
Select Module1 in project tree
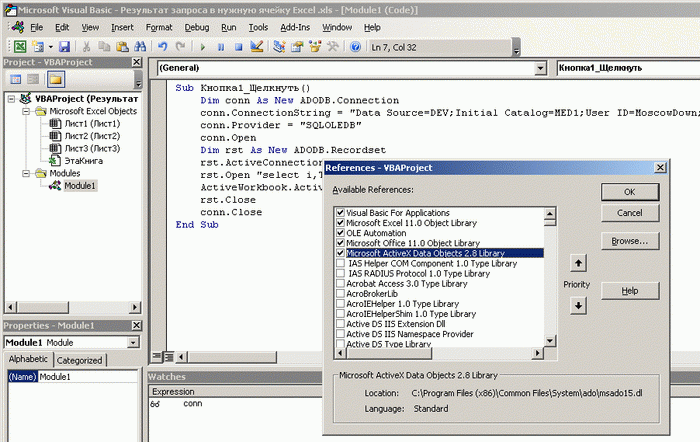pyautogui.click(x=80, y=186)
